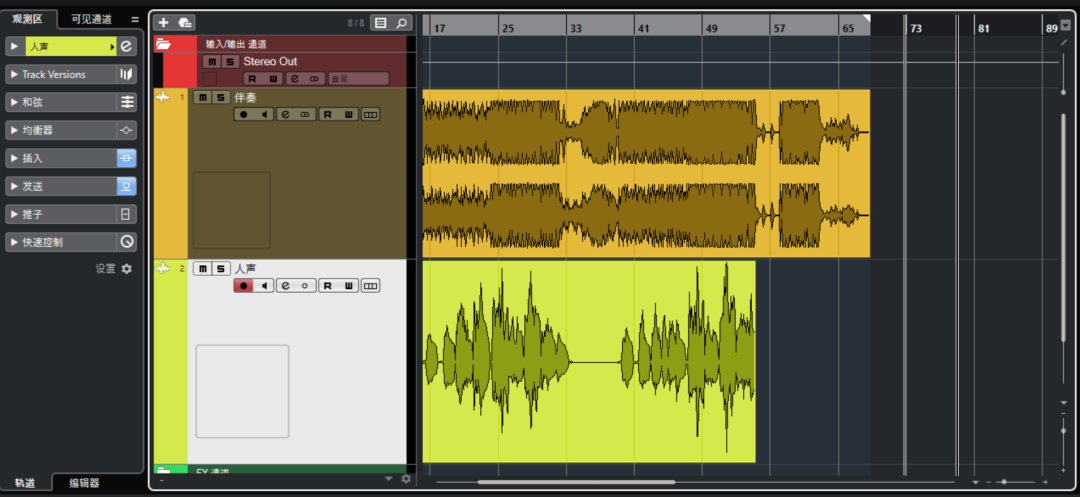Viewport: 1080px width, 497px height.
Task: Open the 设置 gear in inspector
Action: click(126, 269)
